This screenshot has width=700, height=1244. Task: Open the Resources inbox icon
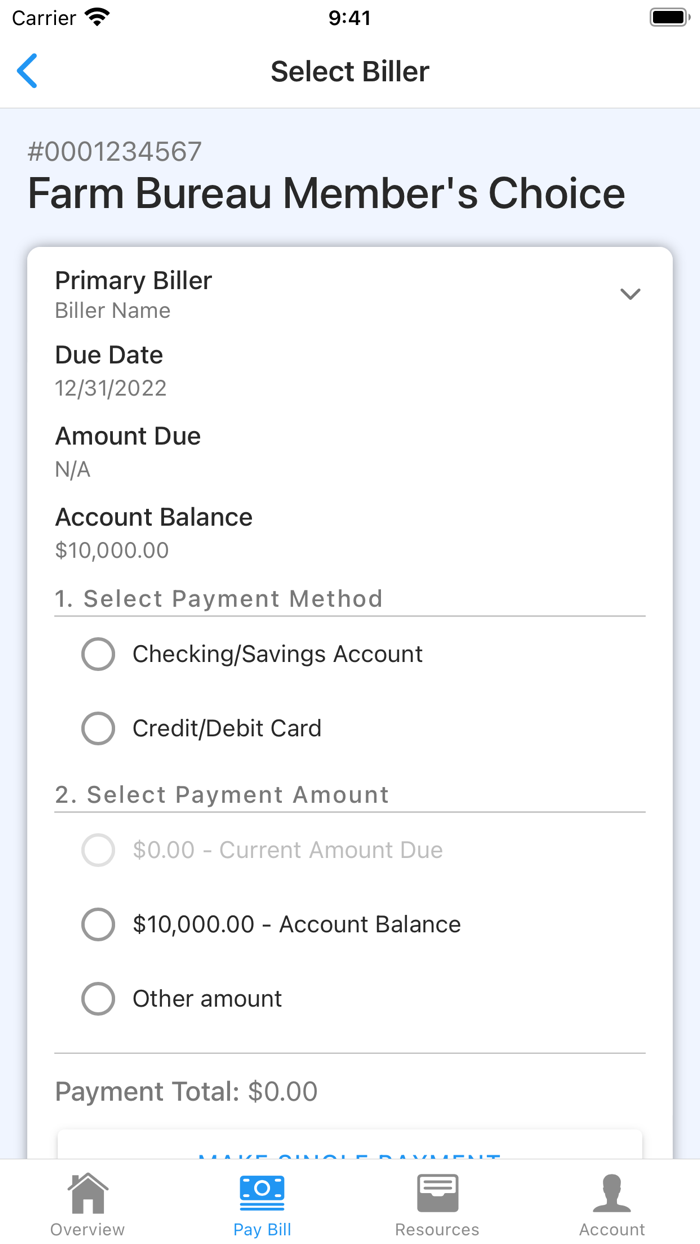[x=437, y=1193]
